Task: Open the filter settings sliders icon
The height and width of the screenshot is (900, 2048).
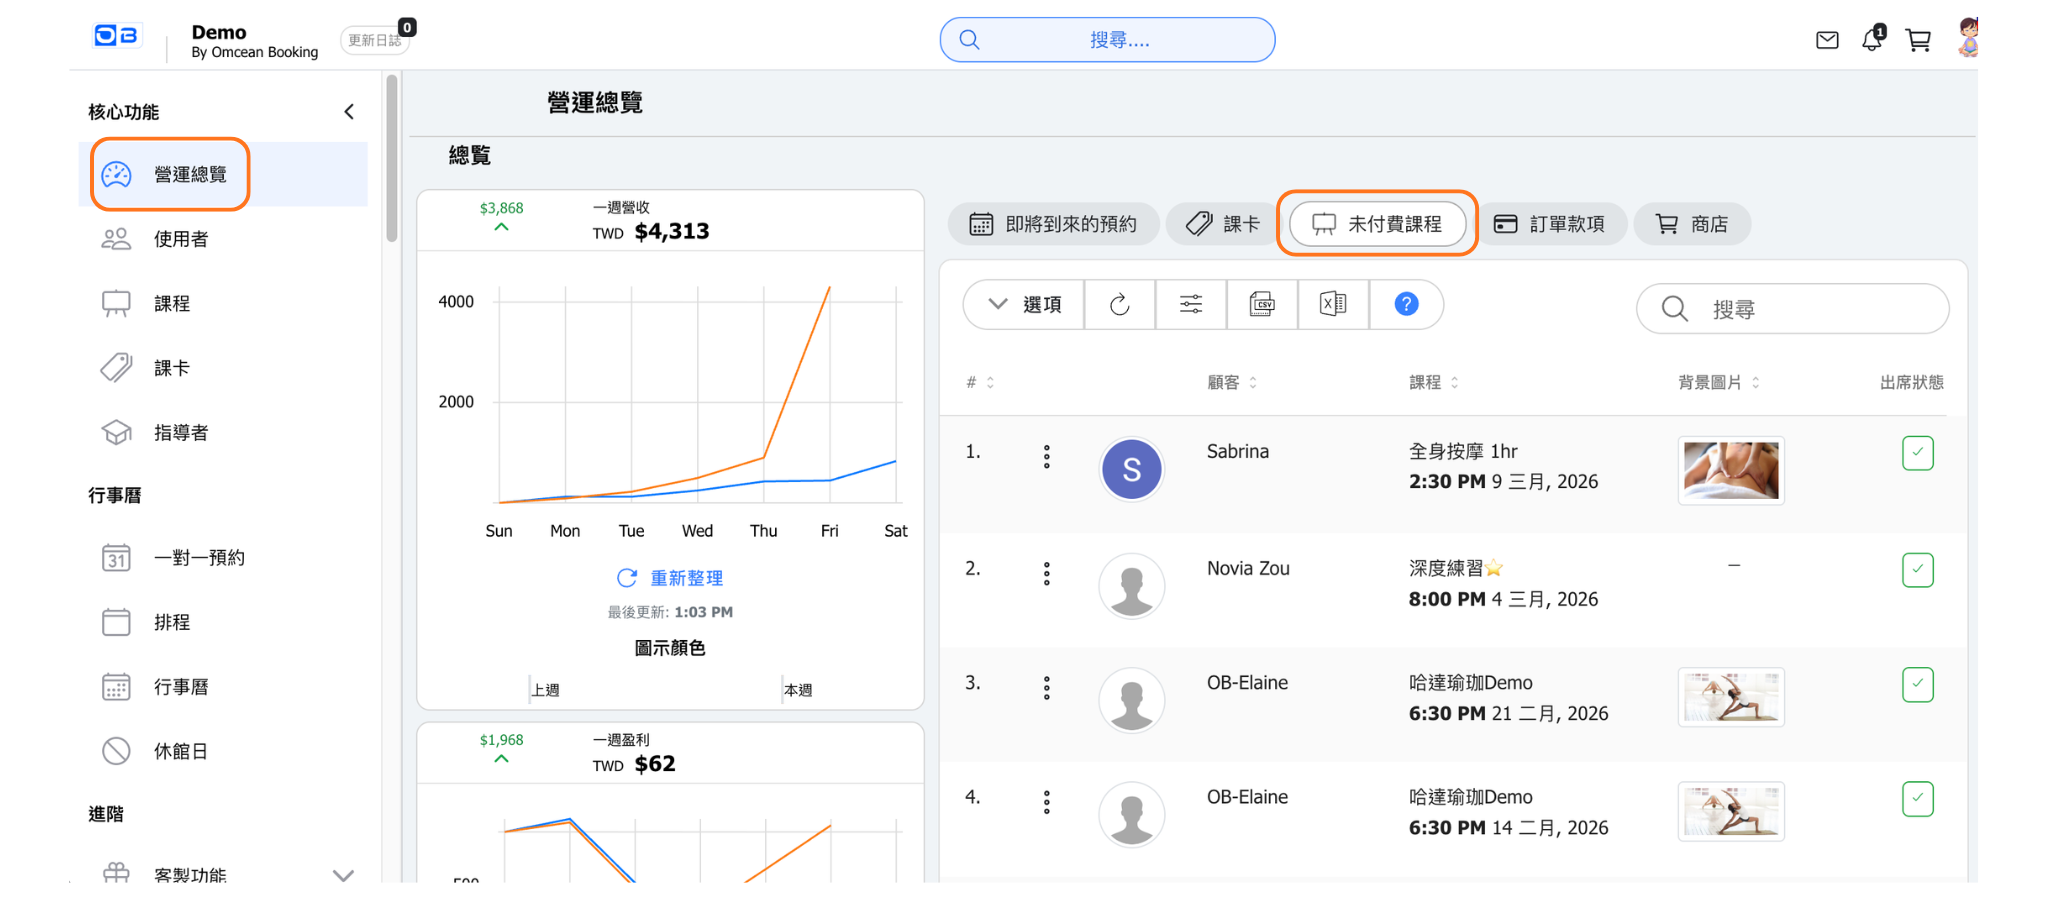Action: (1190, 305)
